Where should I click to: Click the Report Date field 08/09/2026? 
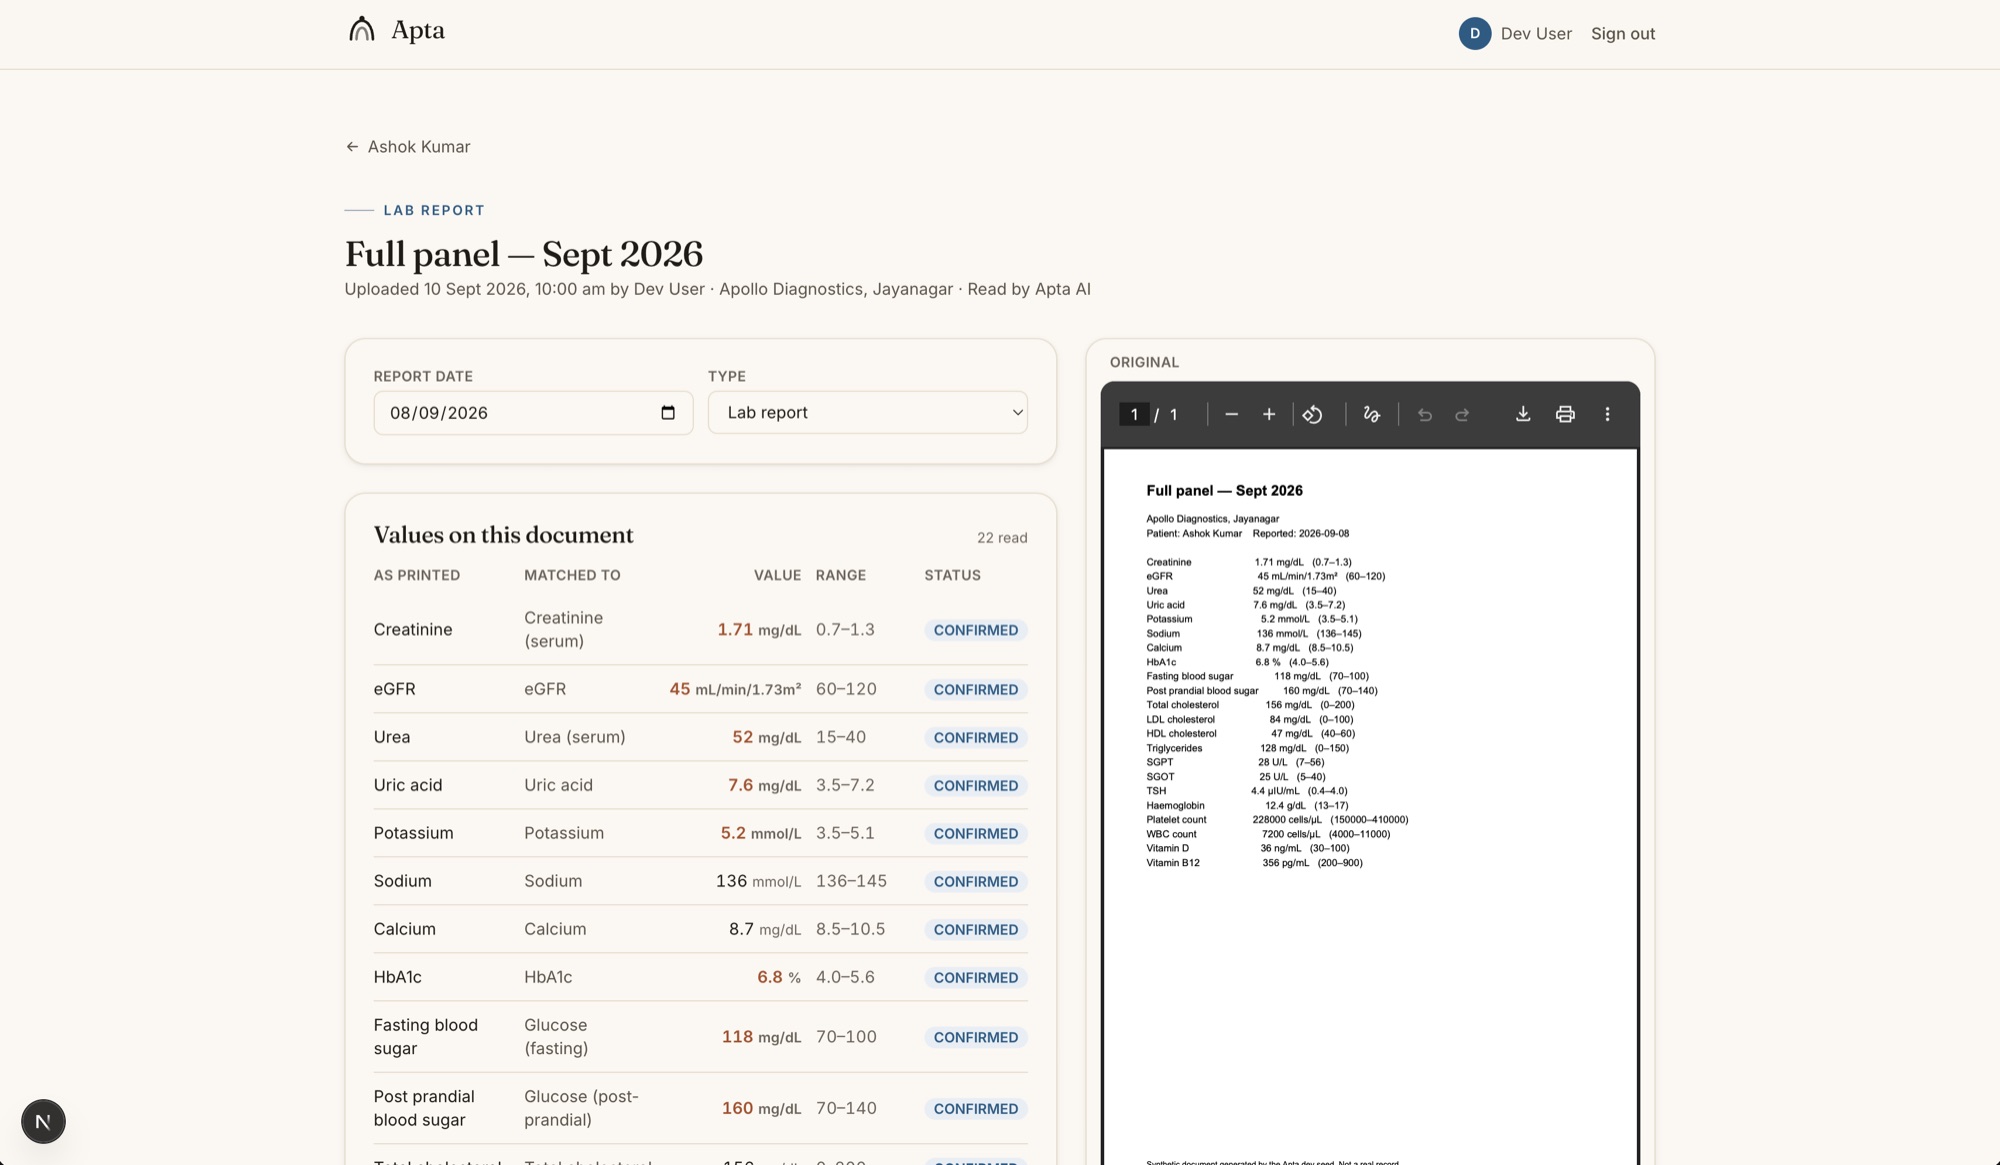click(x=533, y=413)
